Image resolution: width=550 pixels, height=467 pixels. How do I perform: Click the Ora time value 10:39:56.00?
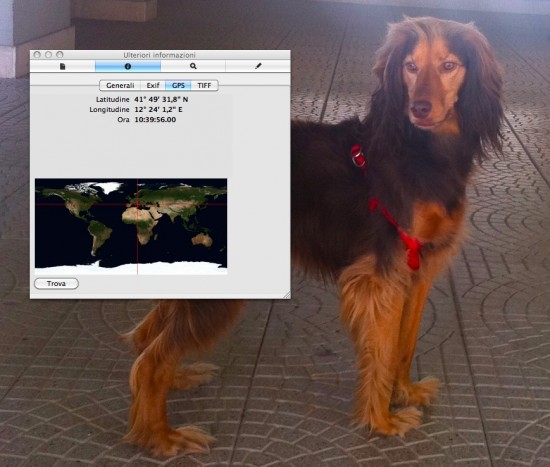pos(155,120)
